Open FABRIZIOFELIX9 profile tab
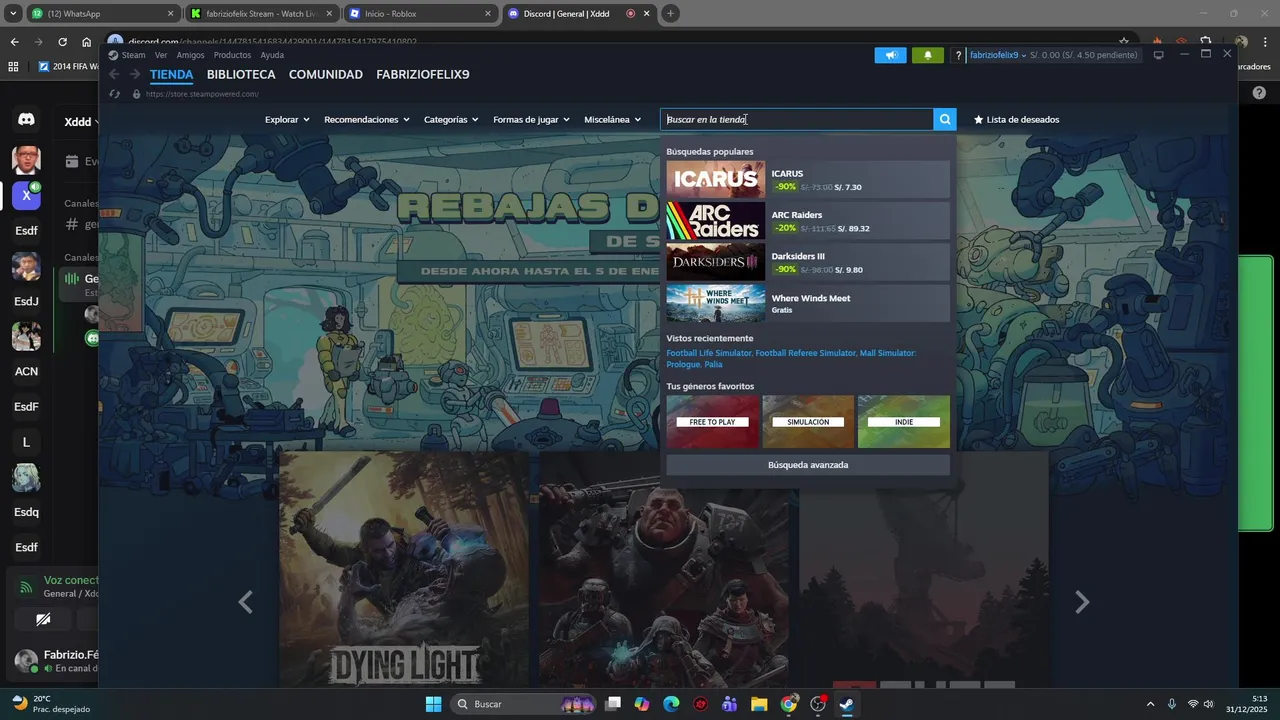This screenshot has width=1280, height=720. pos(423,75)
